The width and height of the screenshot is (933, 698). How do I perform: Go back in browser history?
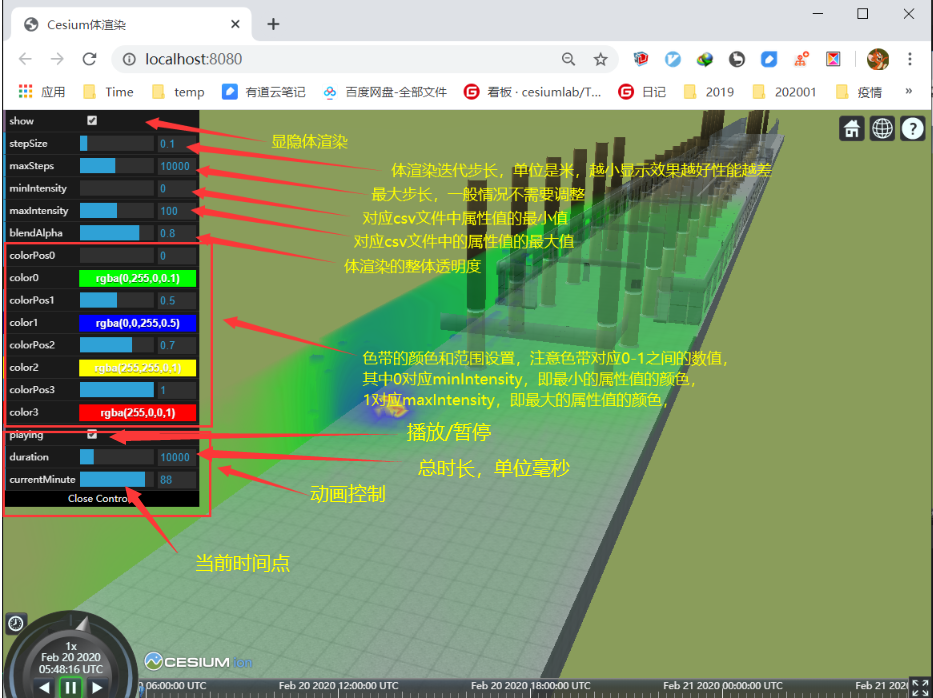tap(25, 59)
